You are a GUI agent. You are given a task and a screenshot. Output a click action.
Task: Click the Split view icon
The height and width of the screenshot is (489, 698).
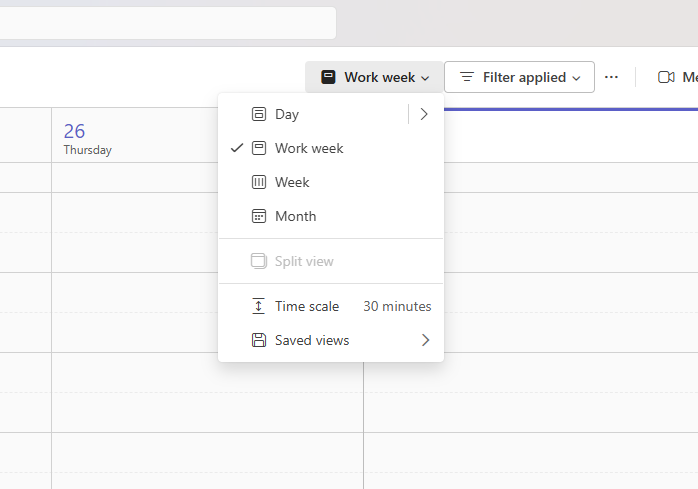pos(259,261)
